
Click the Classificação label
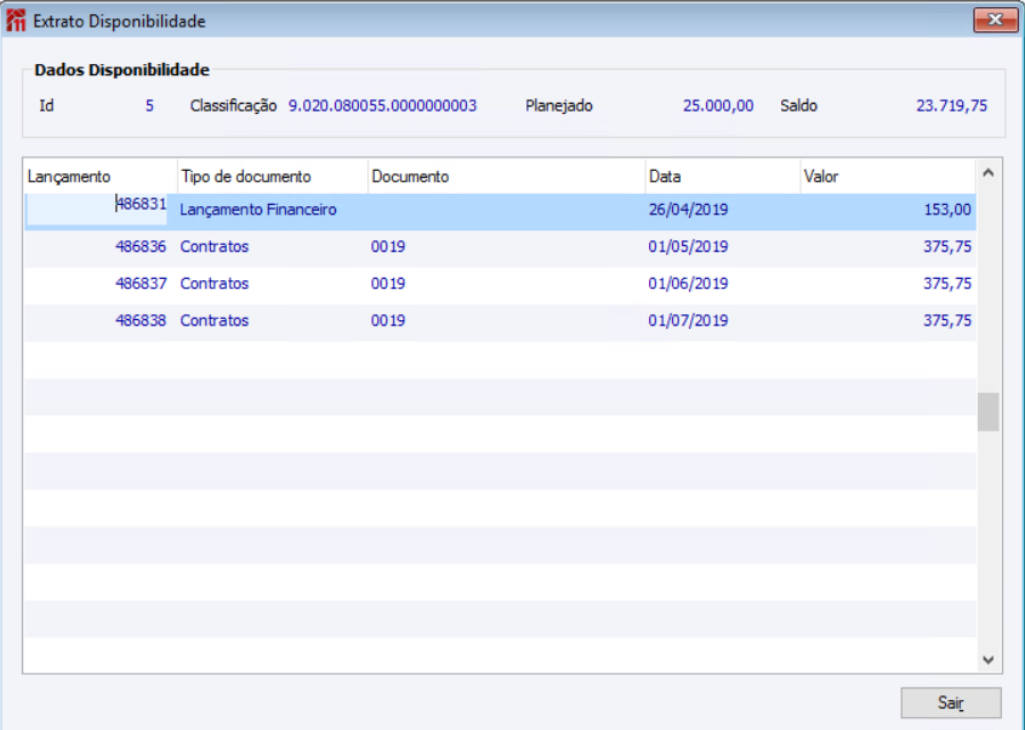coord(233,106)
